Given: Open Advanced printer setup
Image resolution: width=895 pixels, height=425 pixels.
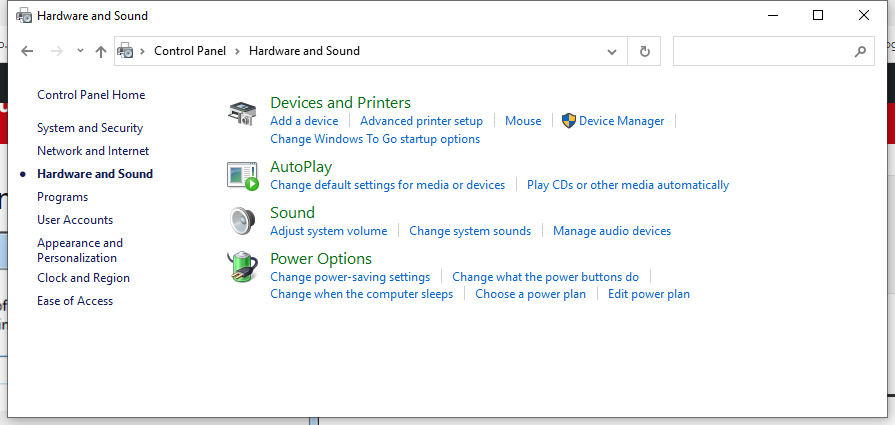Looking at the screenshot, I should 421,121.
